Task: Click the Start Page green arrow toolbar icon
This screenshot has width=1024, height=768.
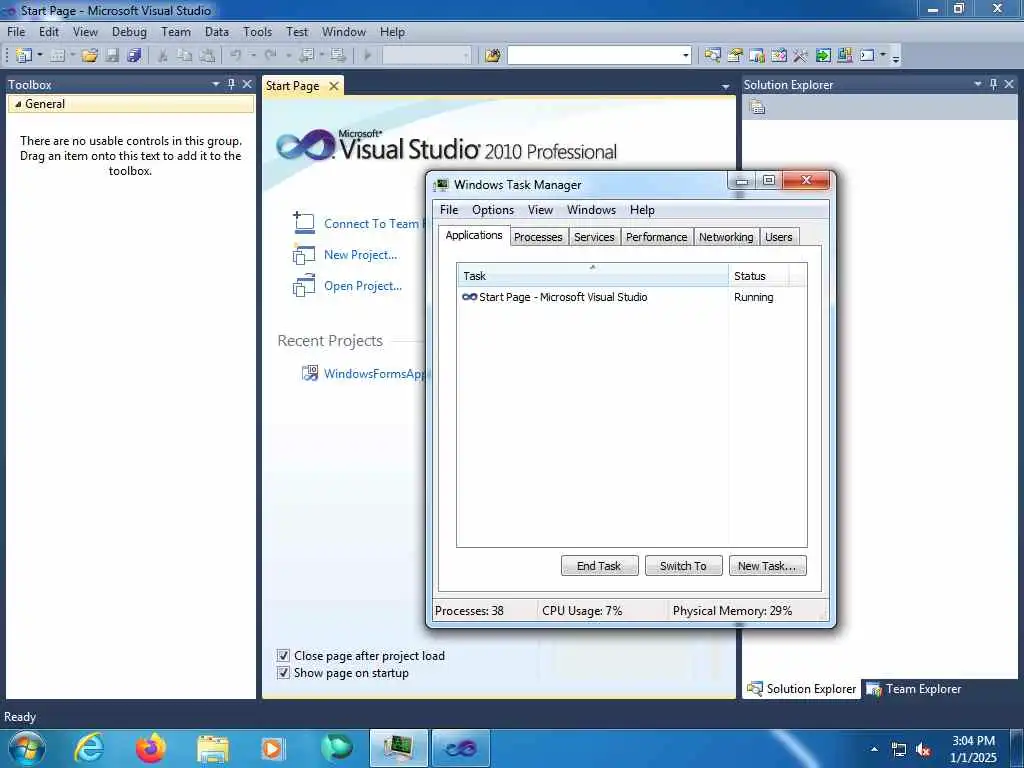Action: pyautogui.click(x=823, y=56)
